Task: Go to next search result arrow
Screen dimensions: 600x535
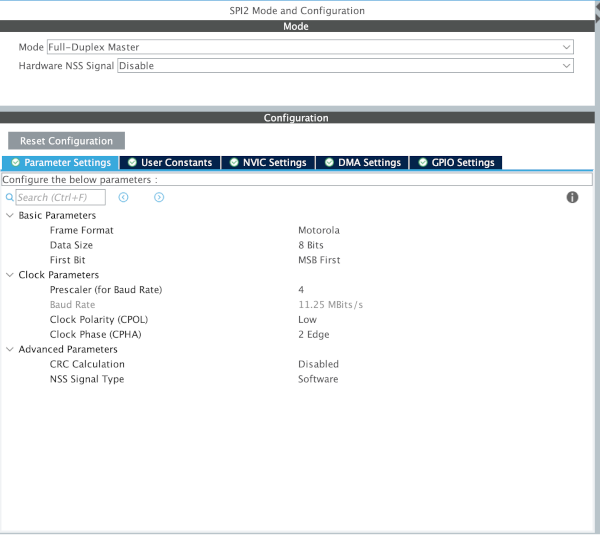Action: coord(159,198)
